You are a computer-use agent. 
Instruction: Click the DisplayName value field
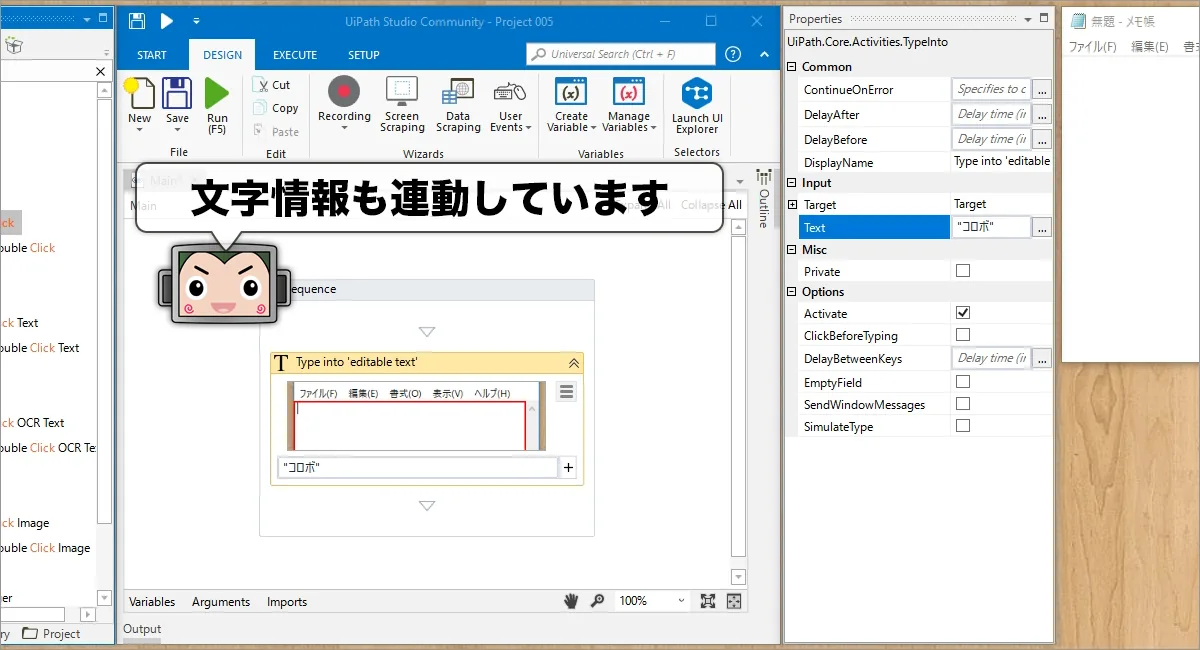tap(1001, 161)
